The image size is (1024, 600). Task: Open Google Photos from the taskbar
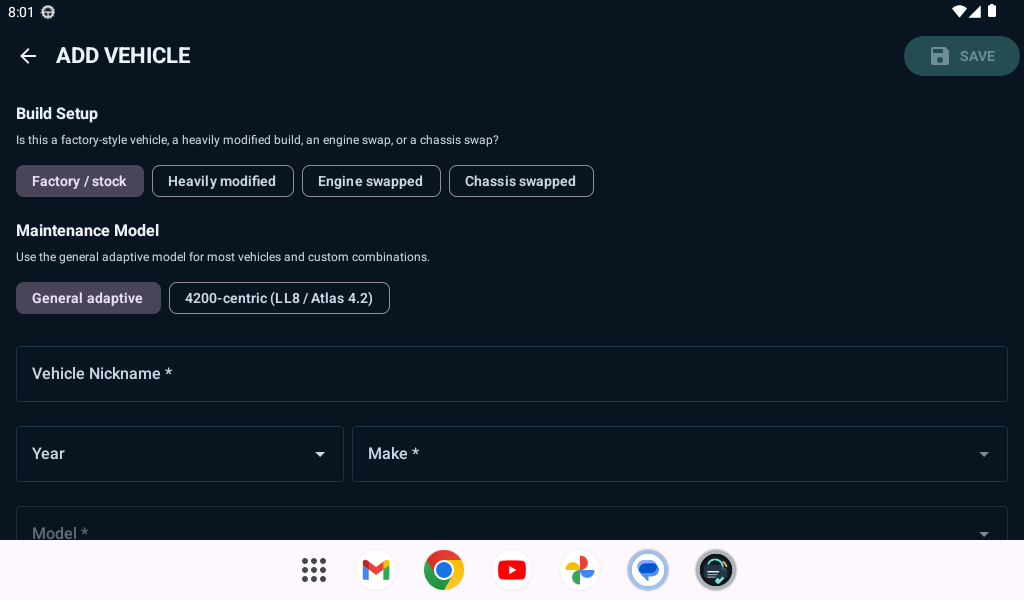pos(580,570)
